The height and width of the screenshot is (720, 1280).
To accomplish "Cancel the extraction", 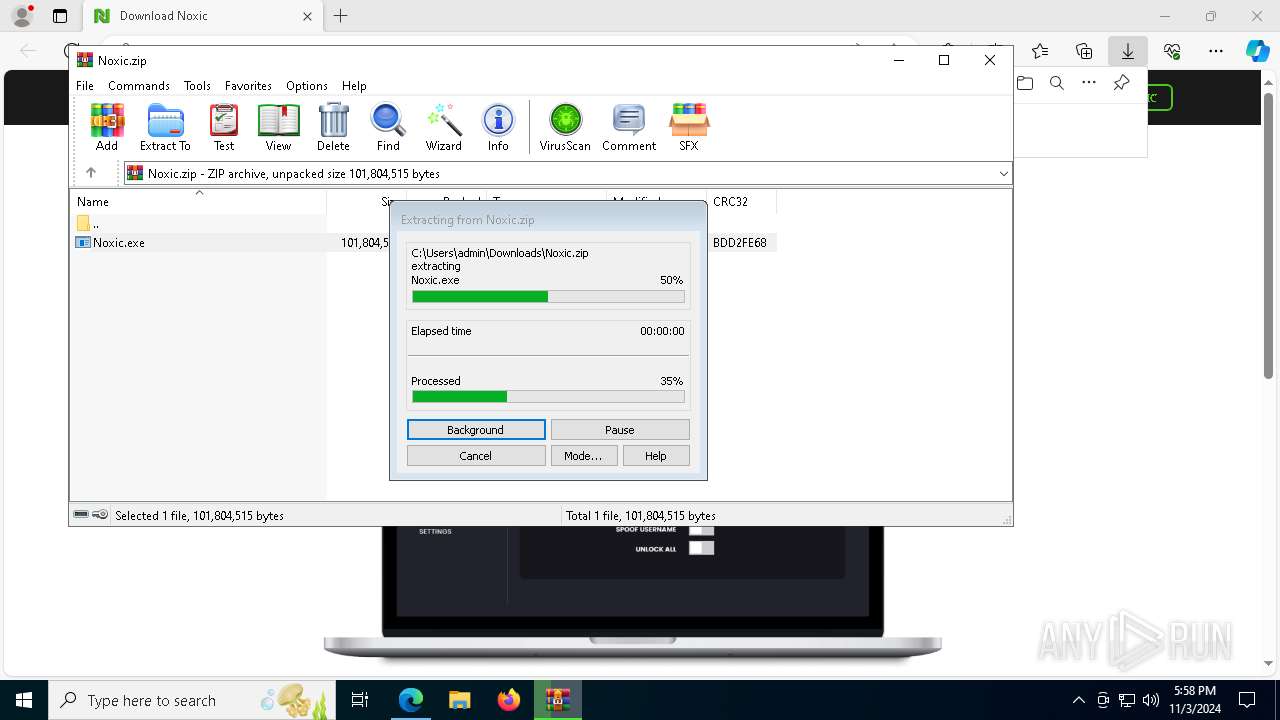I will tap(476, 456).
